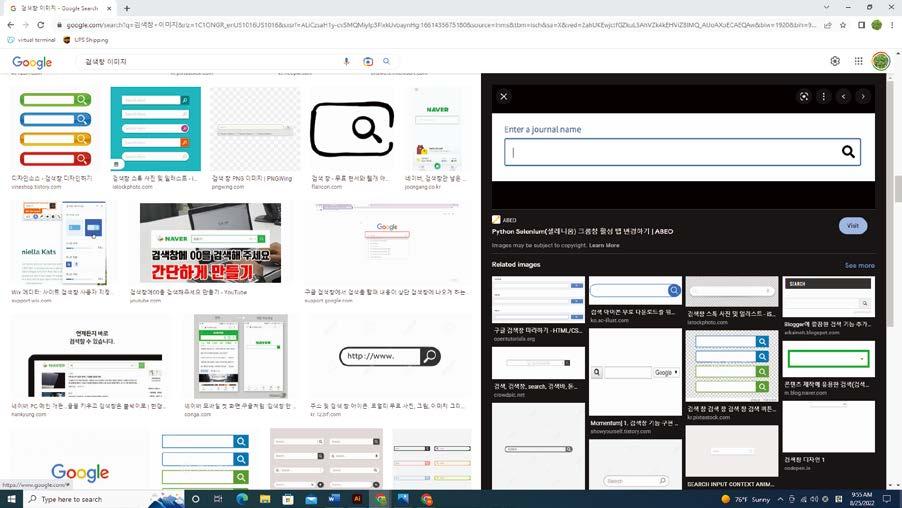The height and width of the screenshot is (508, 902).
Task: Open related image with blue round search
Action: (x=635, y=291)
